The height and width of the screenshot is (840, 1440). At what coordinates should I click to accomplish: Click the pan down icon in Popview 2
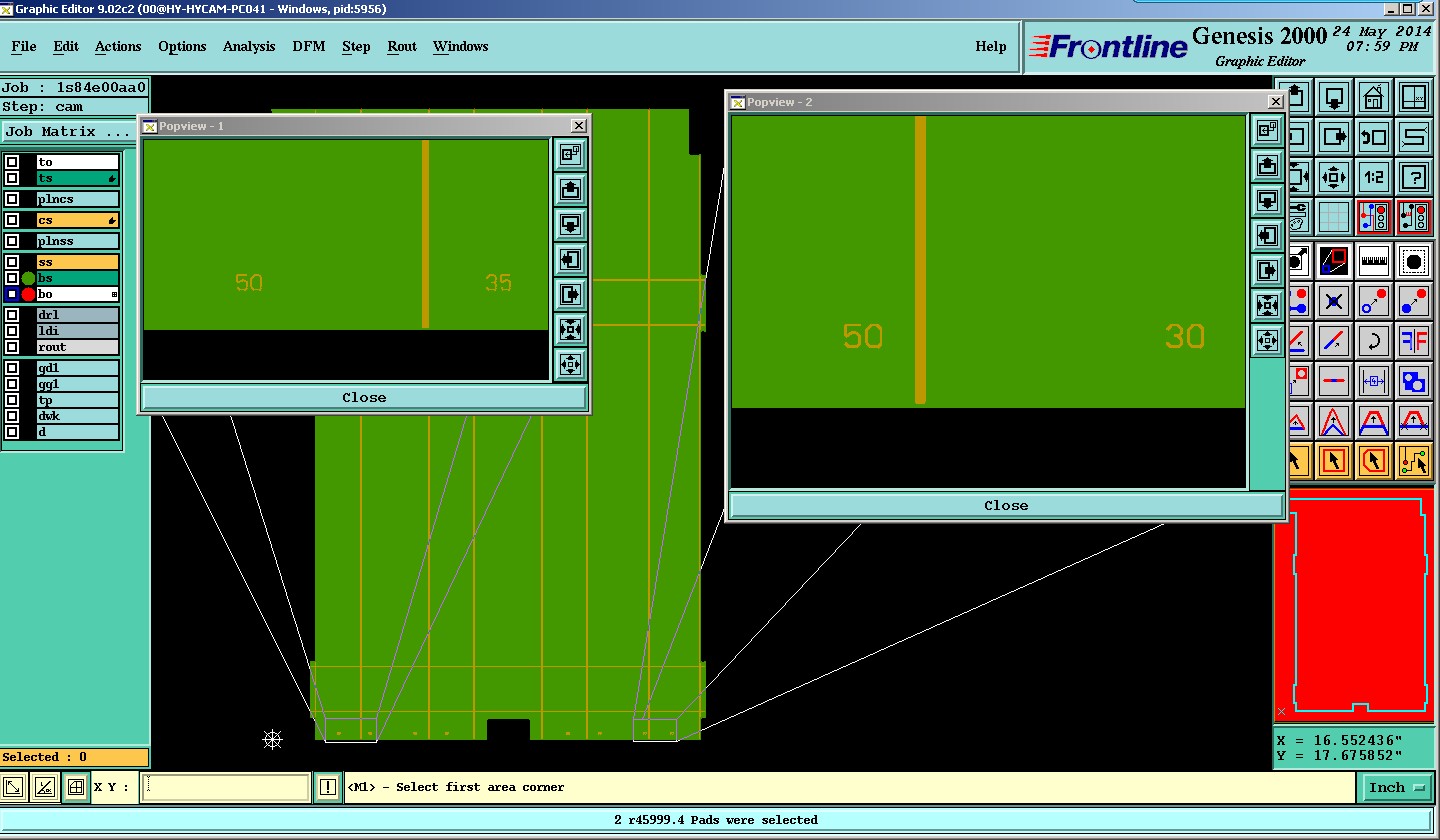[1267, 200]
